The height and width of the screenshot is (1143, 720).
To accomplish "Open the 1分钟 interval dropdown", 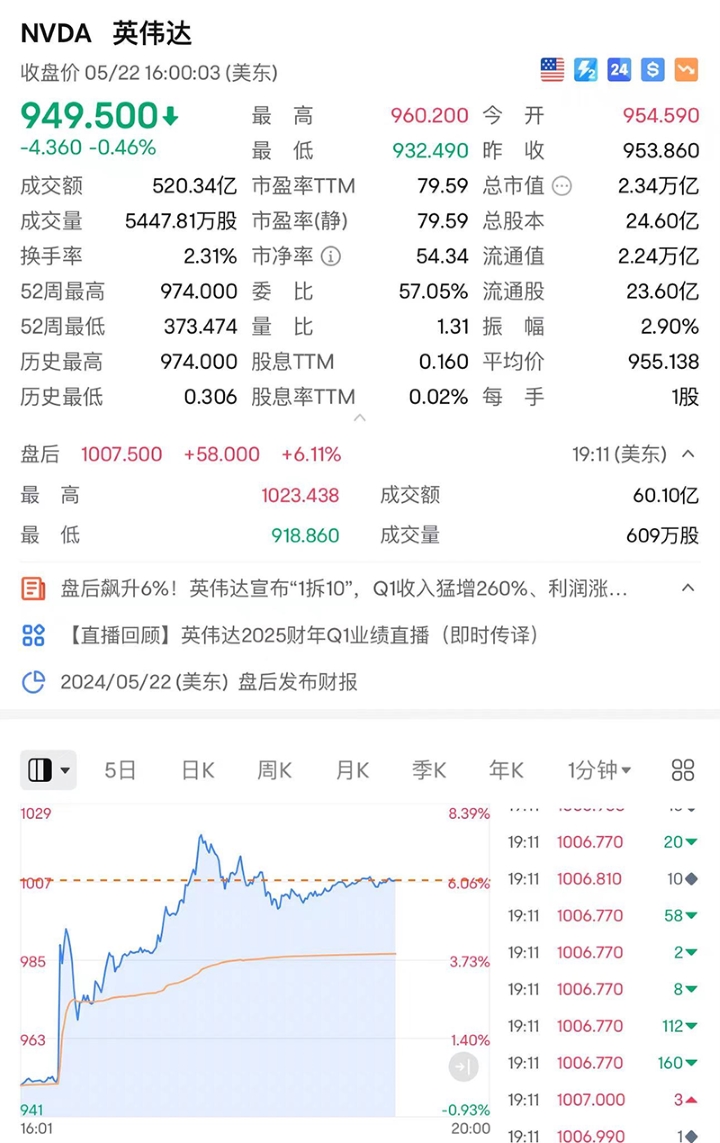I will (599, 770).
